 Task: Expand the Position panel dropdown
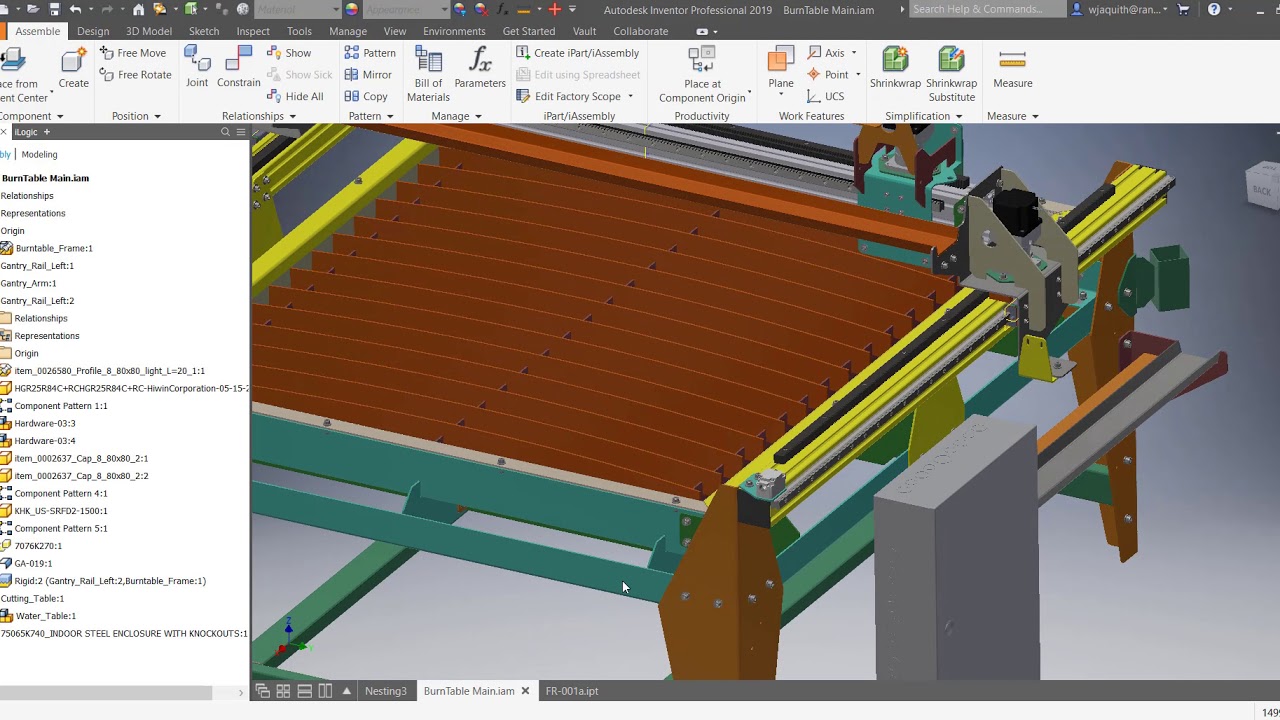(x=157, y=116)
